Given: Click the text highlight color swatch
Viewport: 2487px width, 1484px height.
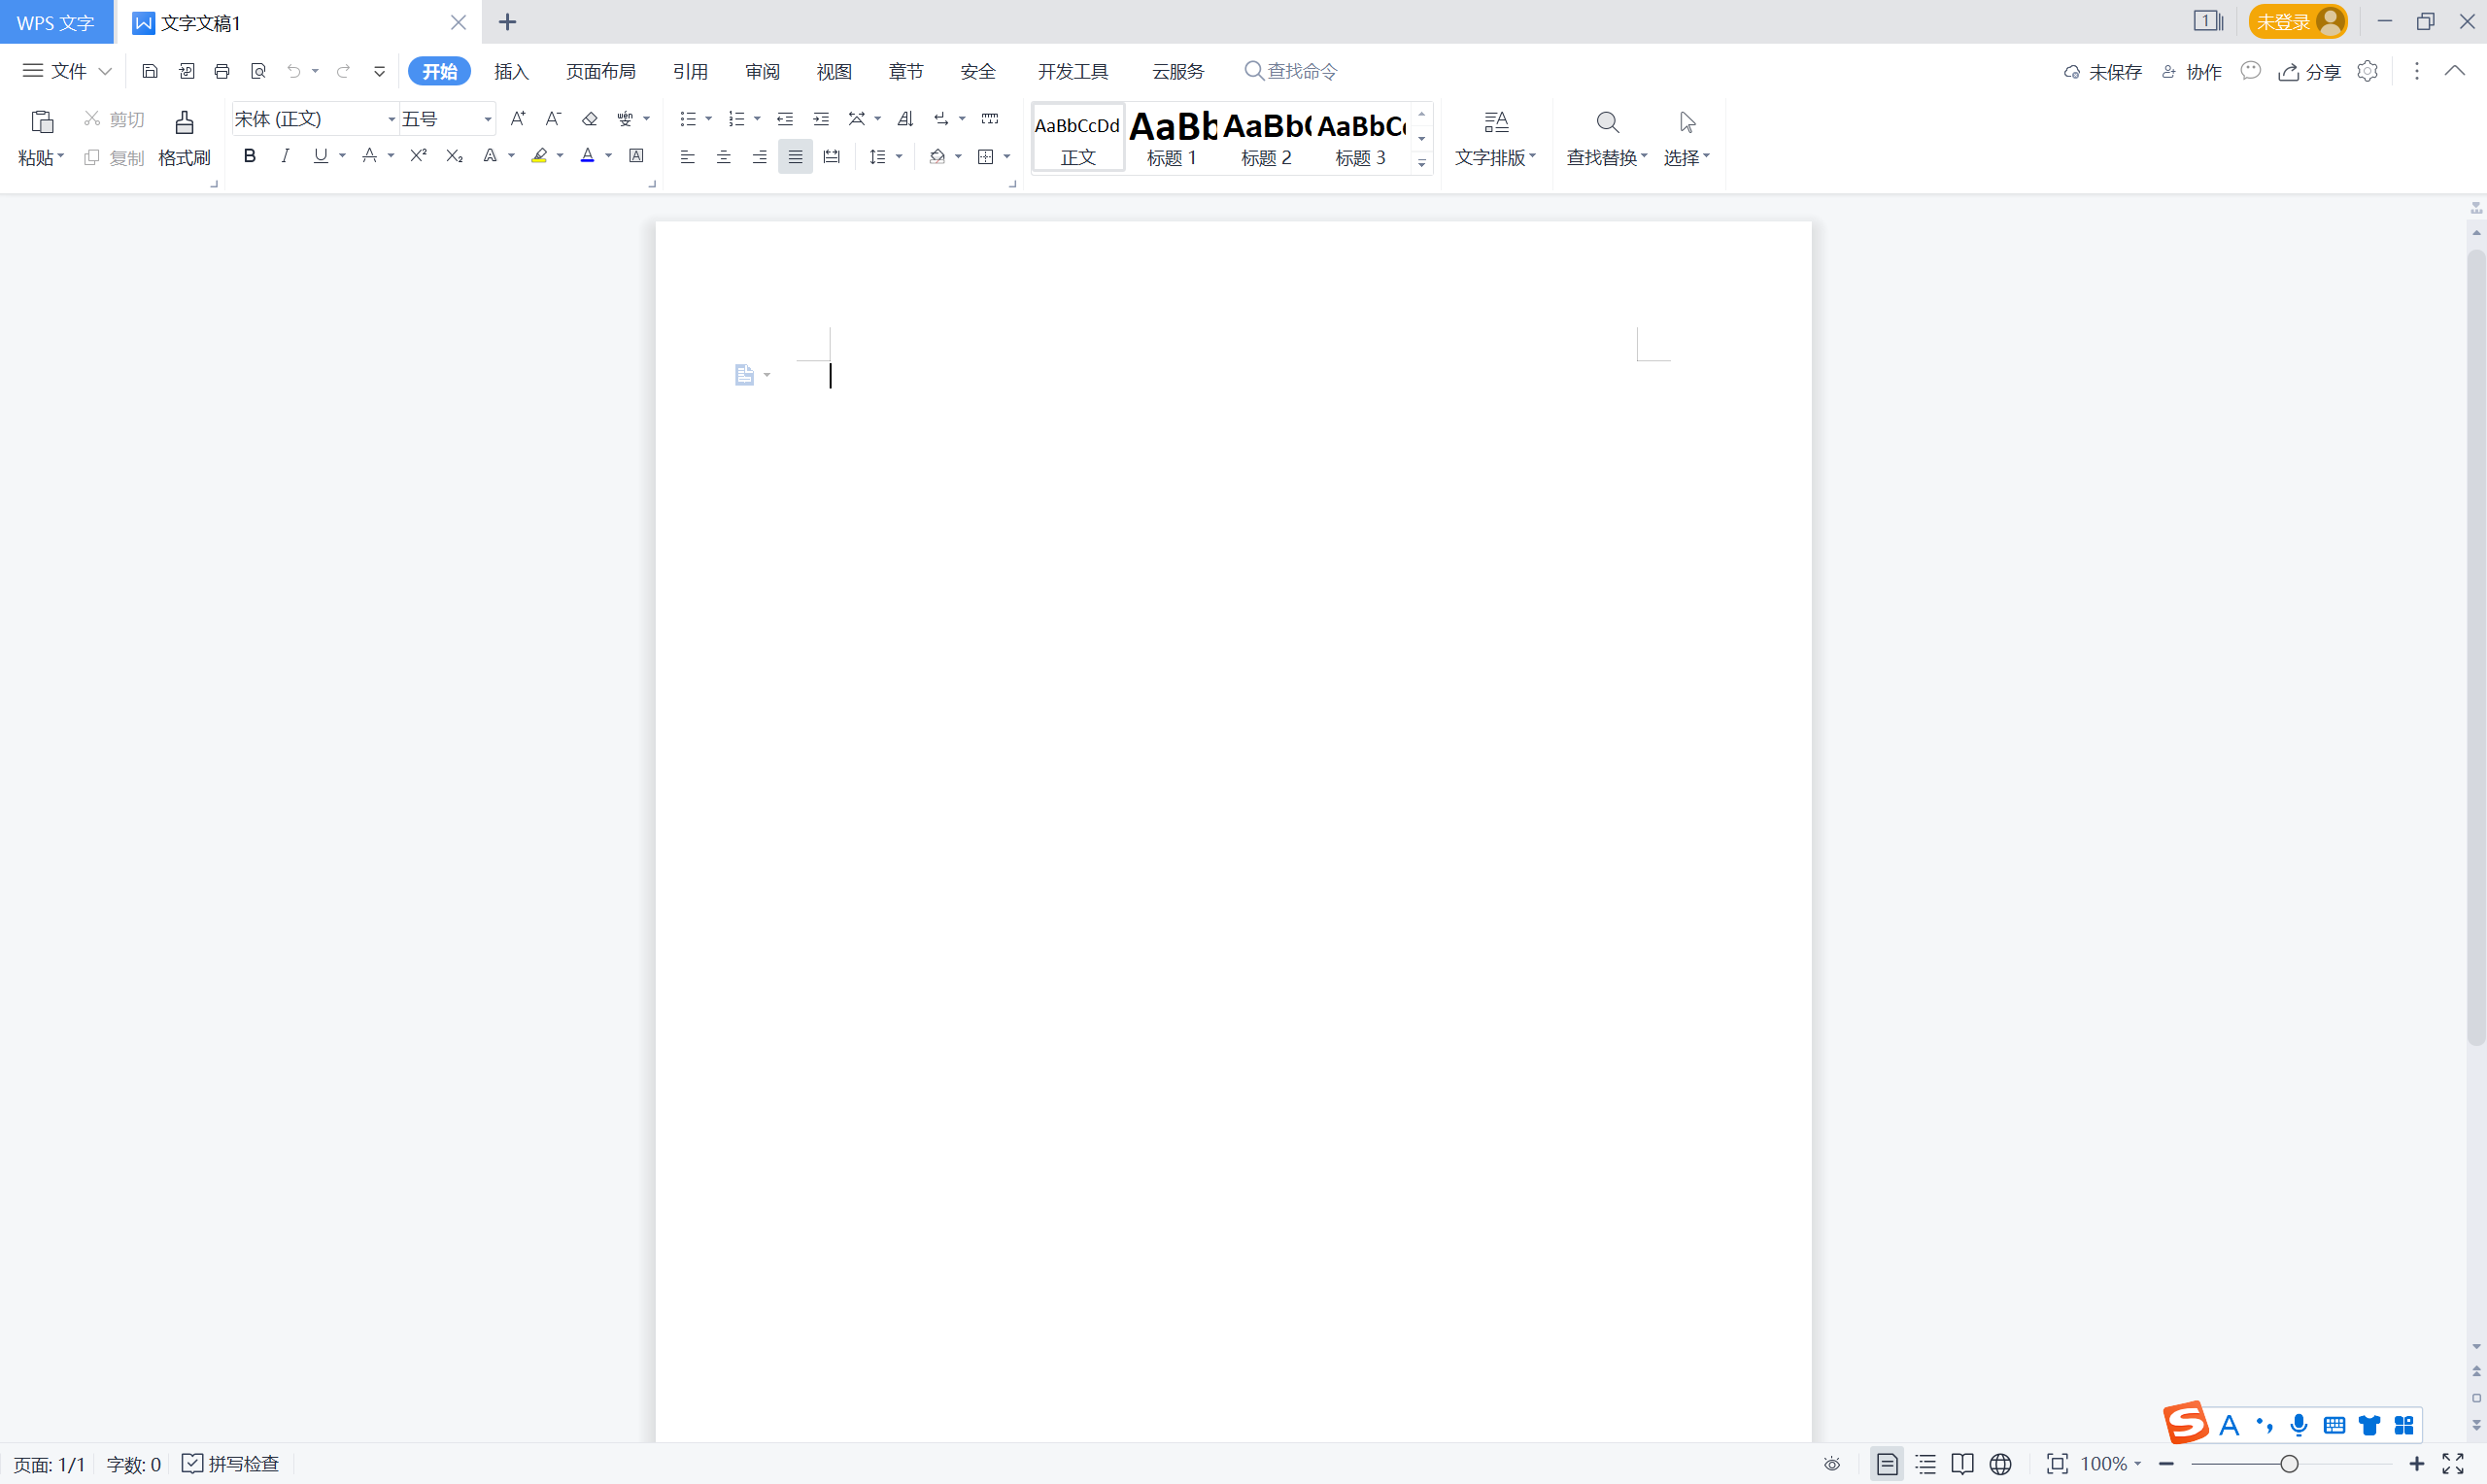Looking at the screenshot, I should pos(539,156).
